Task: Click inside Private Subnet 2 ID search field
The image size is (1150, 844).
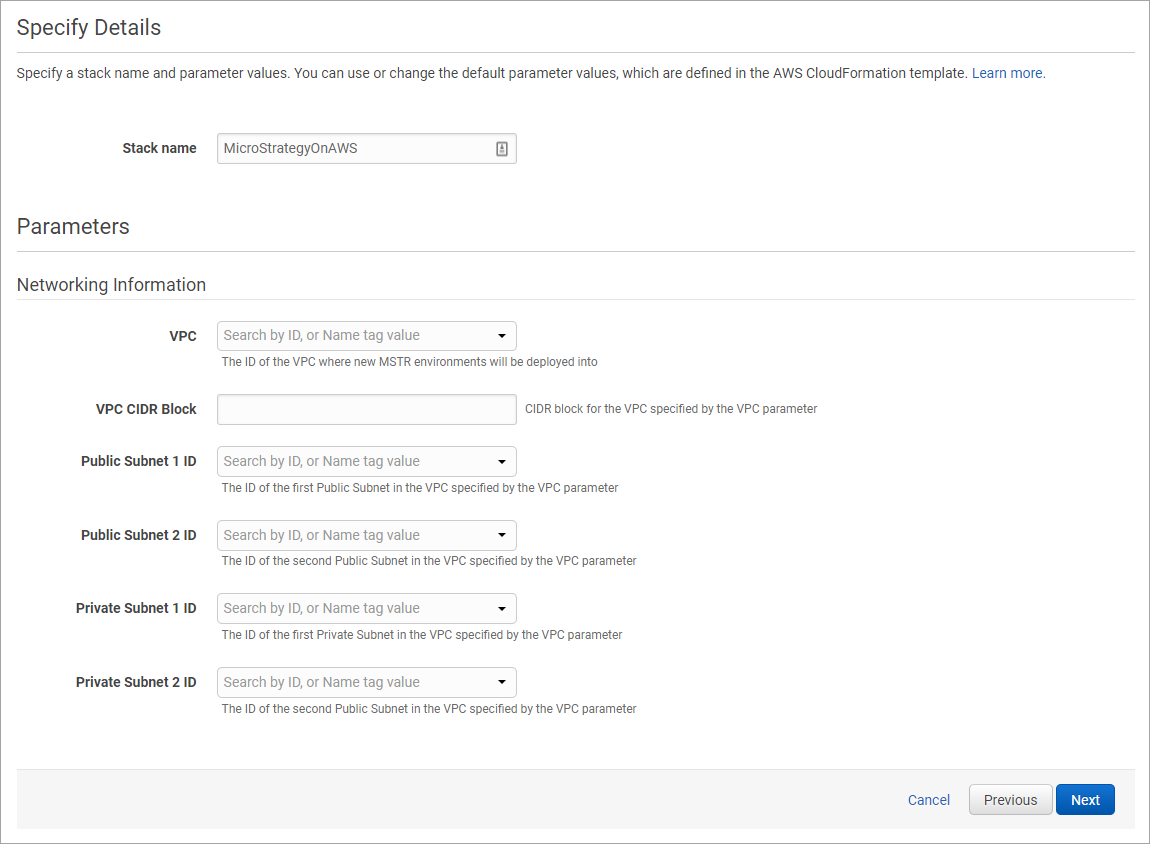Action: point(322,683)
